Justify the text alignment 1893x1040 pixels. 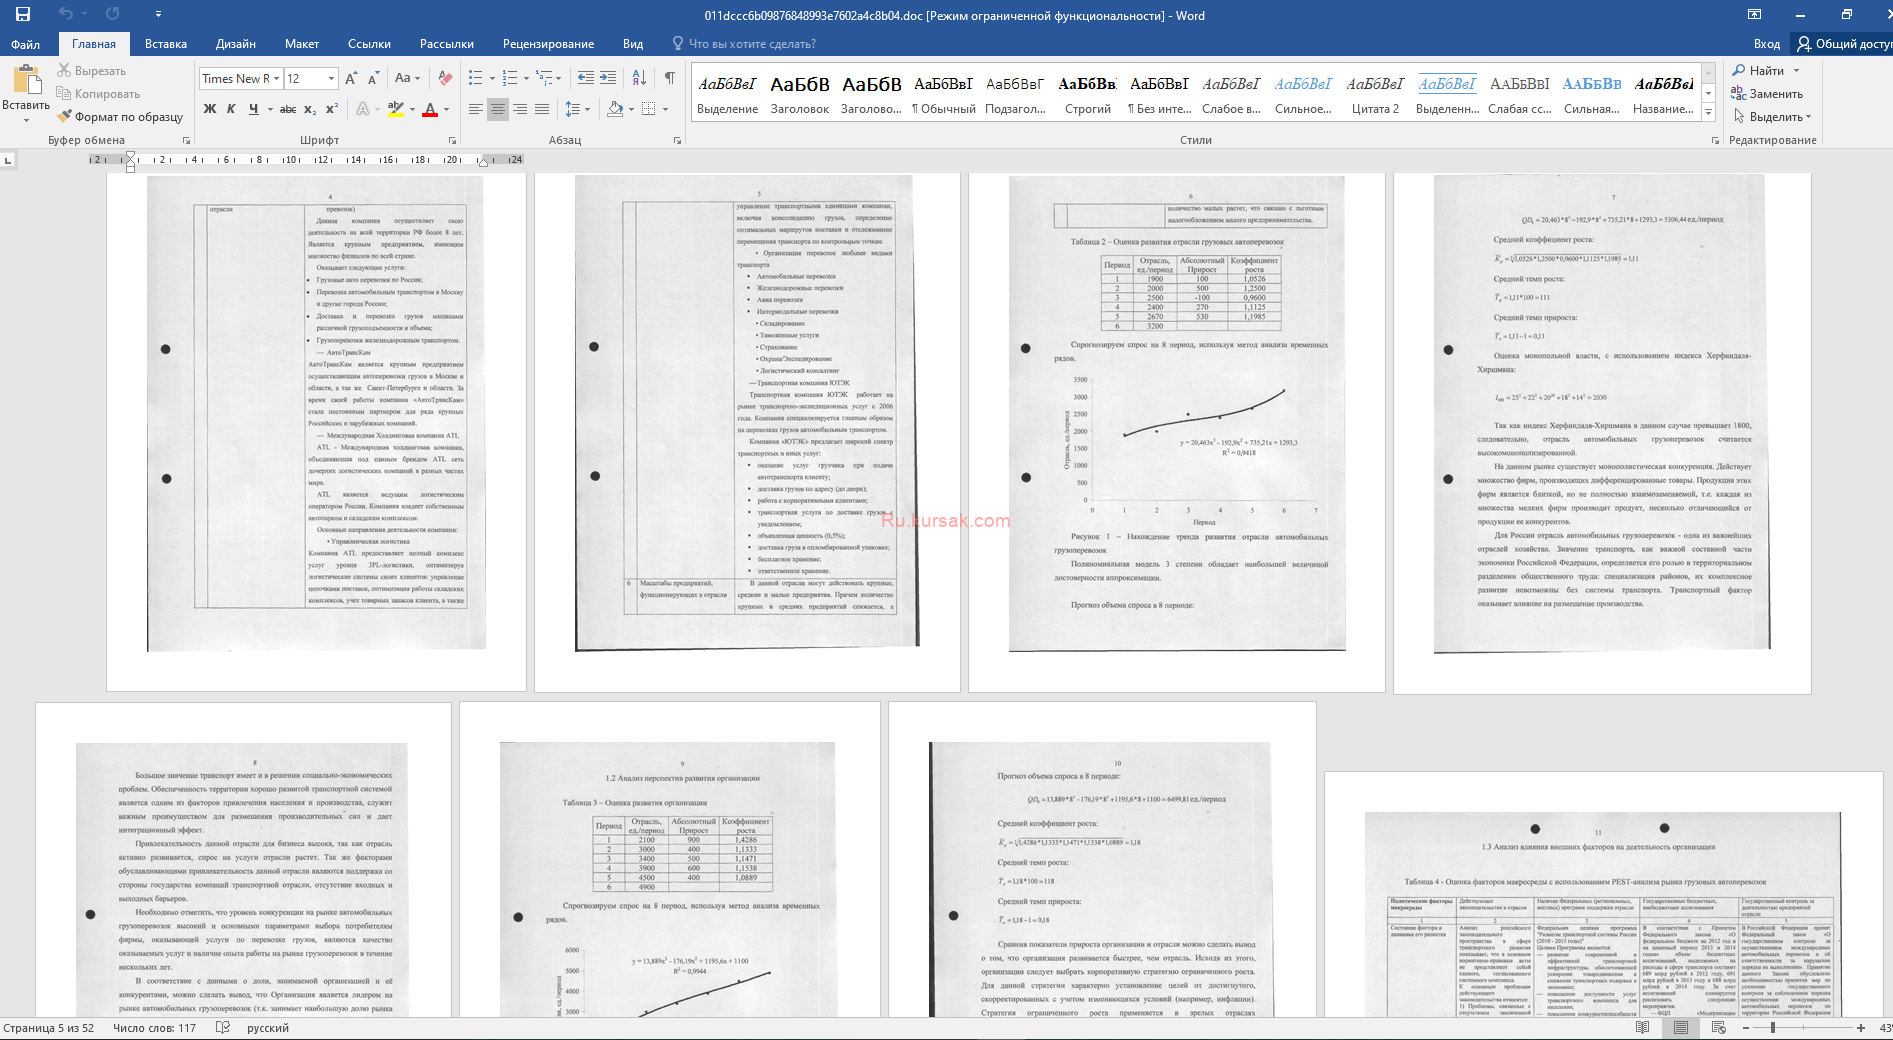[542, 109]
